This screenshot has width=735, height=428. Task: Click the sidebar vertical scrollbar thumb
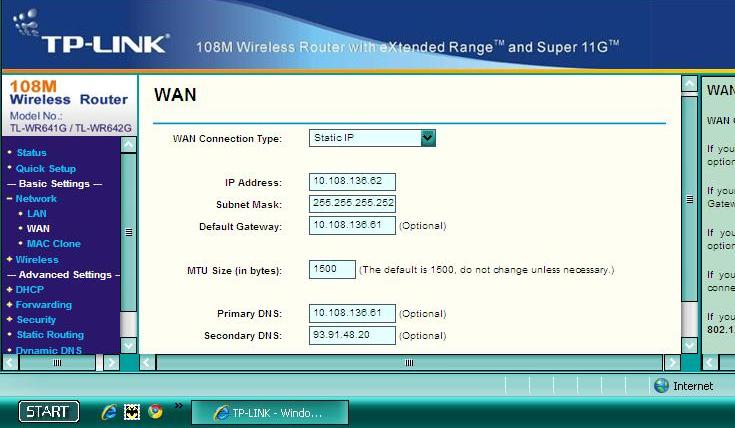(128, 233)
